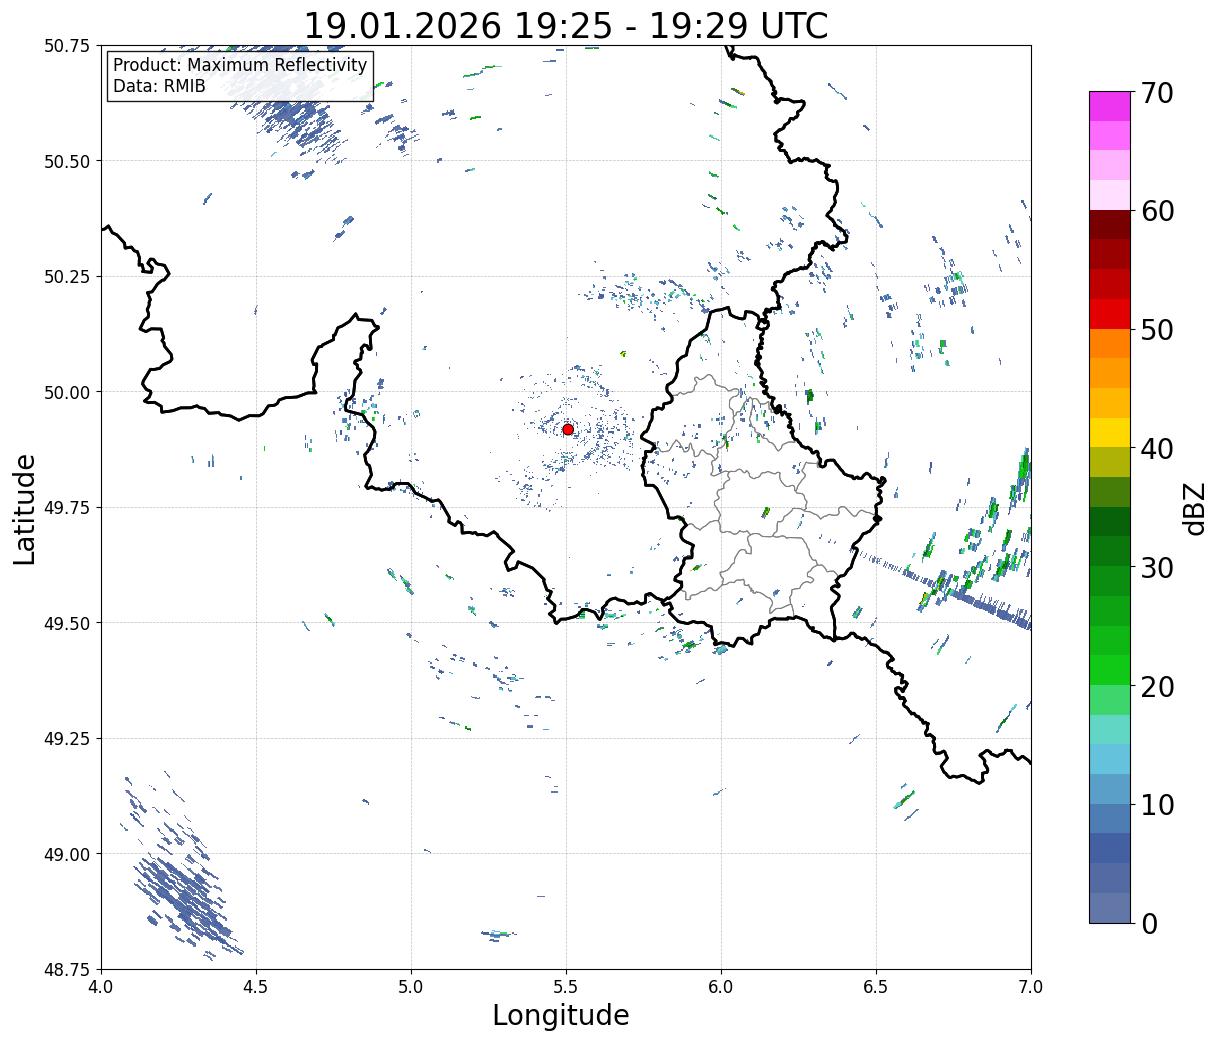Click the colorbar tick label 10
The image size is (1219, 1040).
pos(1156,804)
